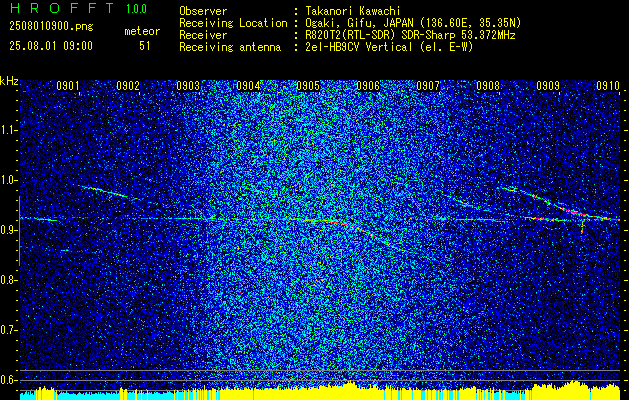629x400 pixels.
Task: Click the 0.7 kHz axis label
Action: click(8, 330)
